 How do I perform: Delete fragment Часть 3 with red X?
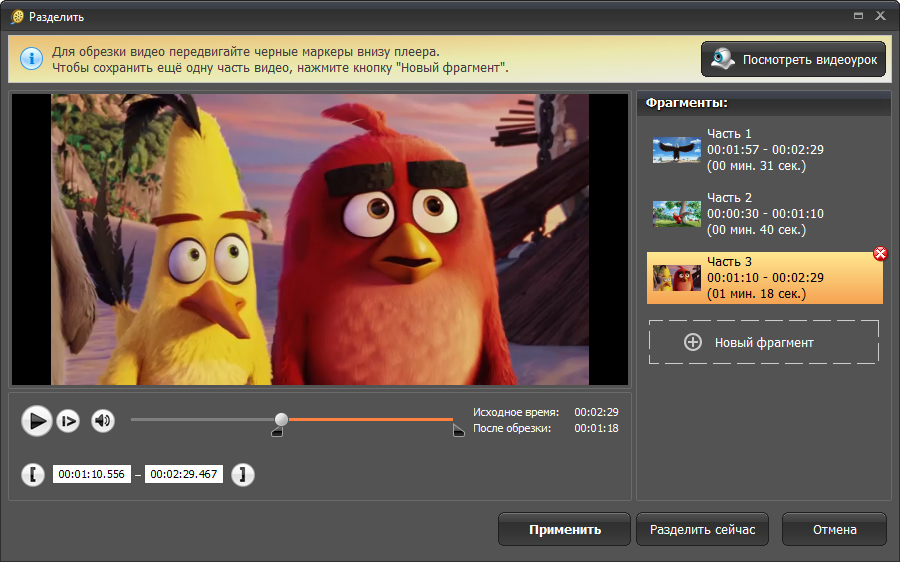pyautogui.click(x=880, y=254)
